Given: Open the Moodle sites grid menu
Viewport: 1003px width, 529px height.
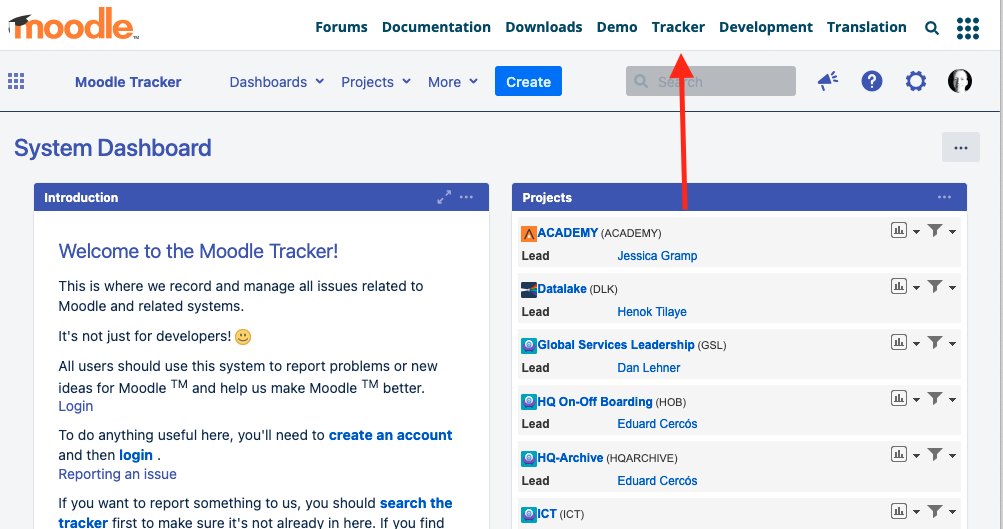Looking at the screenshot, I should 968,28.
